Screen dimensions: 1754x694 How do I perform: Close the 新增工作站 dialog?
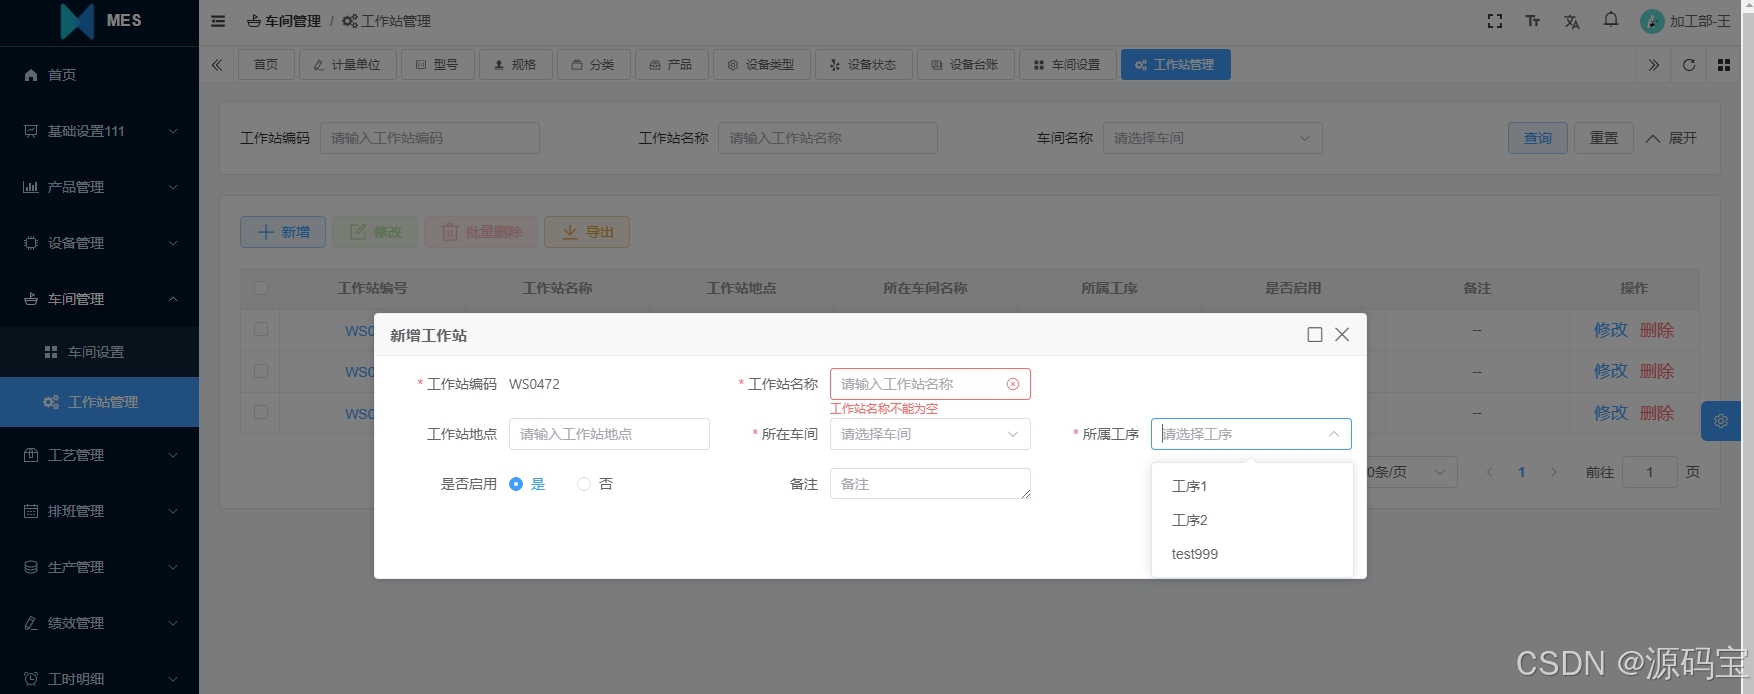1342,335
